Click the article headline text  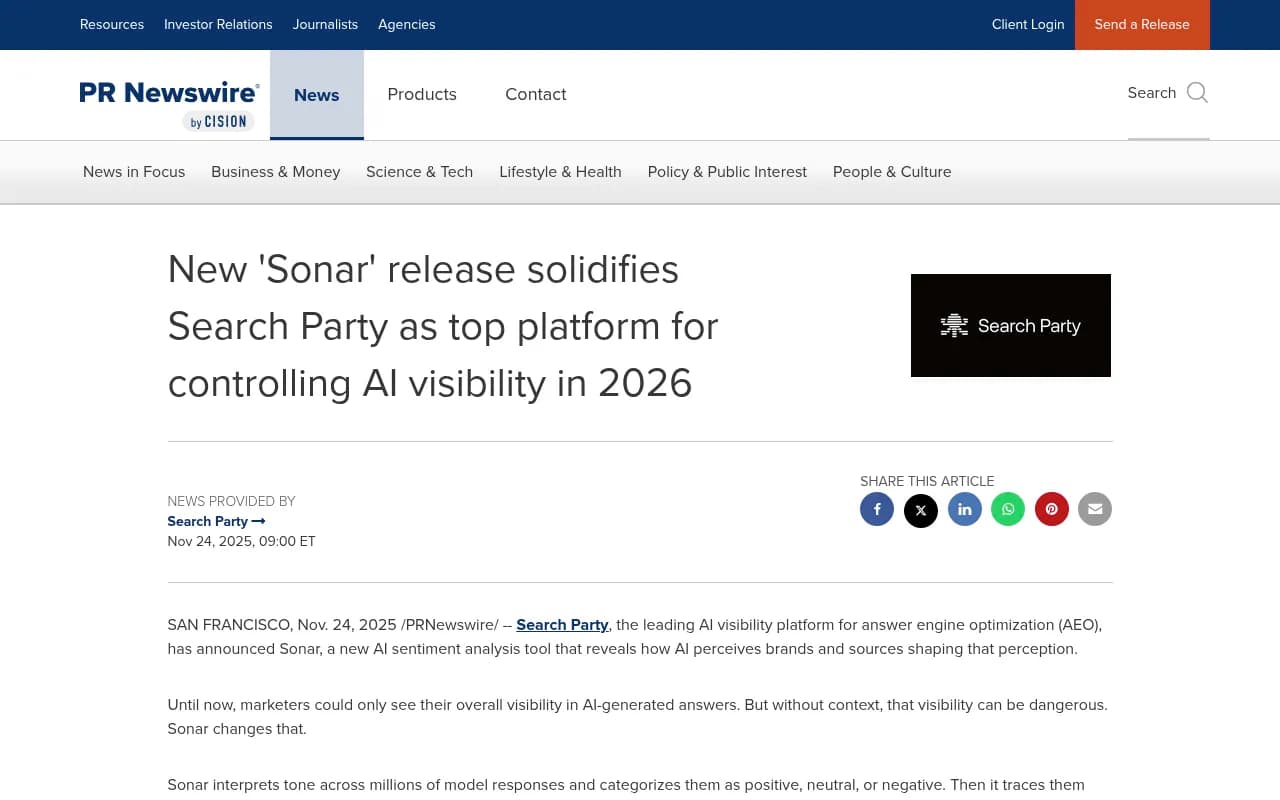(443, 326)
